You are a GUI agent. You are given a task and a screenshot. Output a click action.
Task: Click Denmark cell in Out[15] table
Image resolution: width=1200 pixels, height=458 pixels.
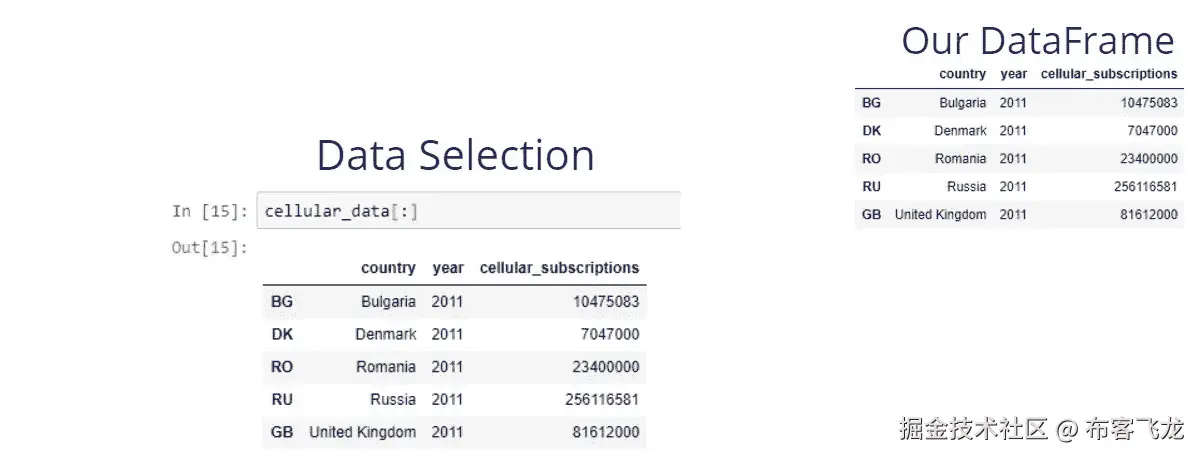pyautogui.click(x=385, y=334)
